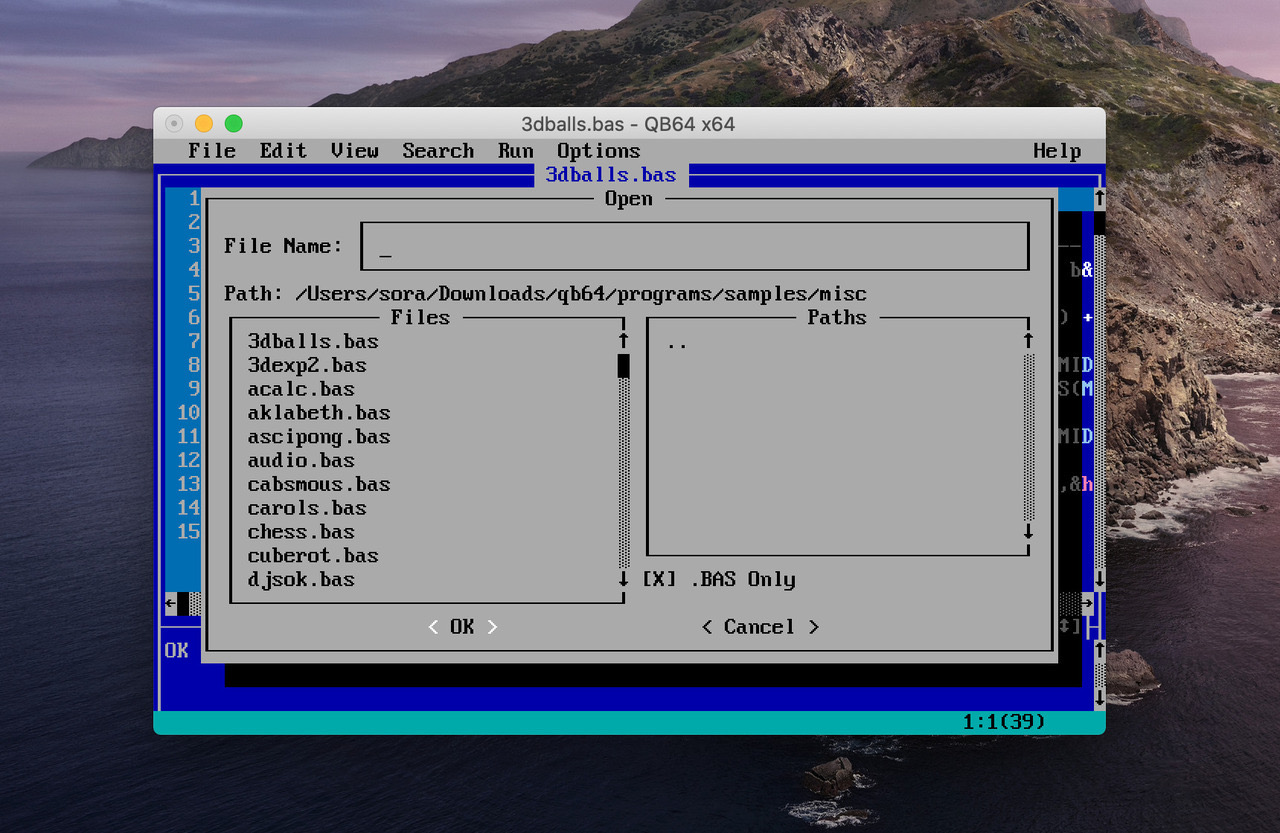Click the green zoom window button
1280x833 pixels.
(233, 124)
